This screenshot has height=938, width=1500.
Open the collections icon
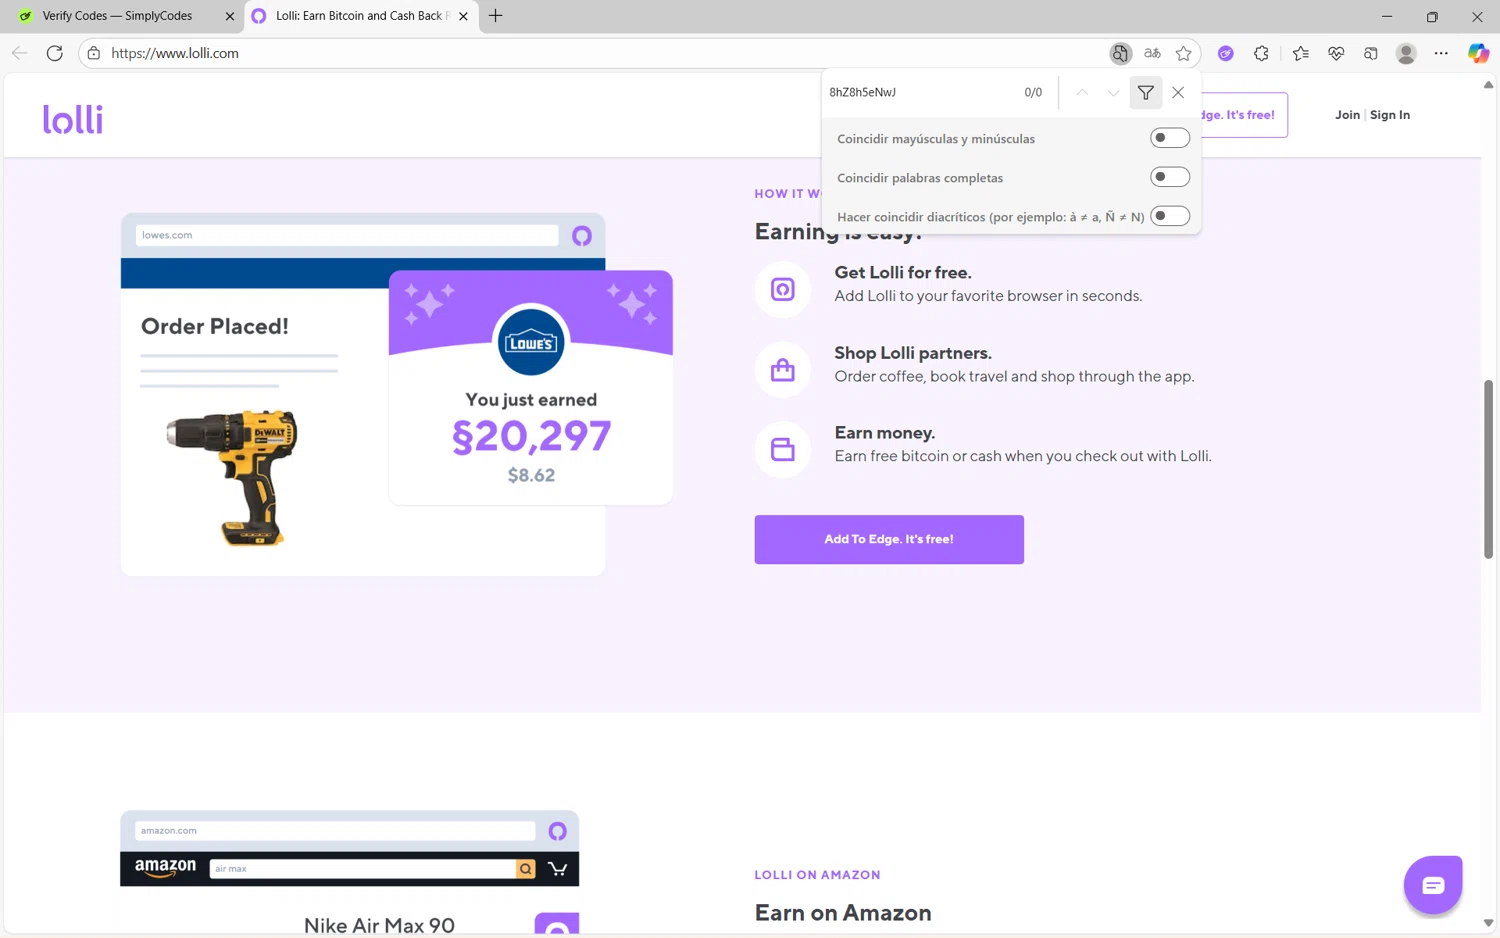1371,53
